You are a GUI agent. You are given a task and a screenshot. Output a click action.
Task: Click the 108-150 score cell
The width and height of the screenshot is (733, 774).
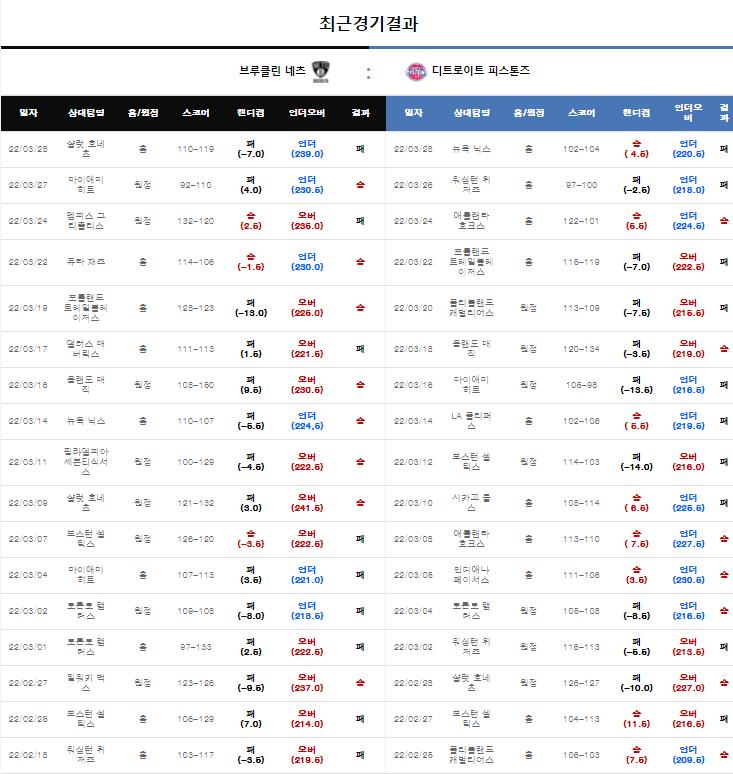(x=195, y=385)
